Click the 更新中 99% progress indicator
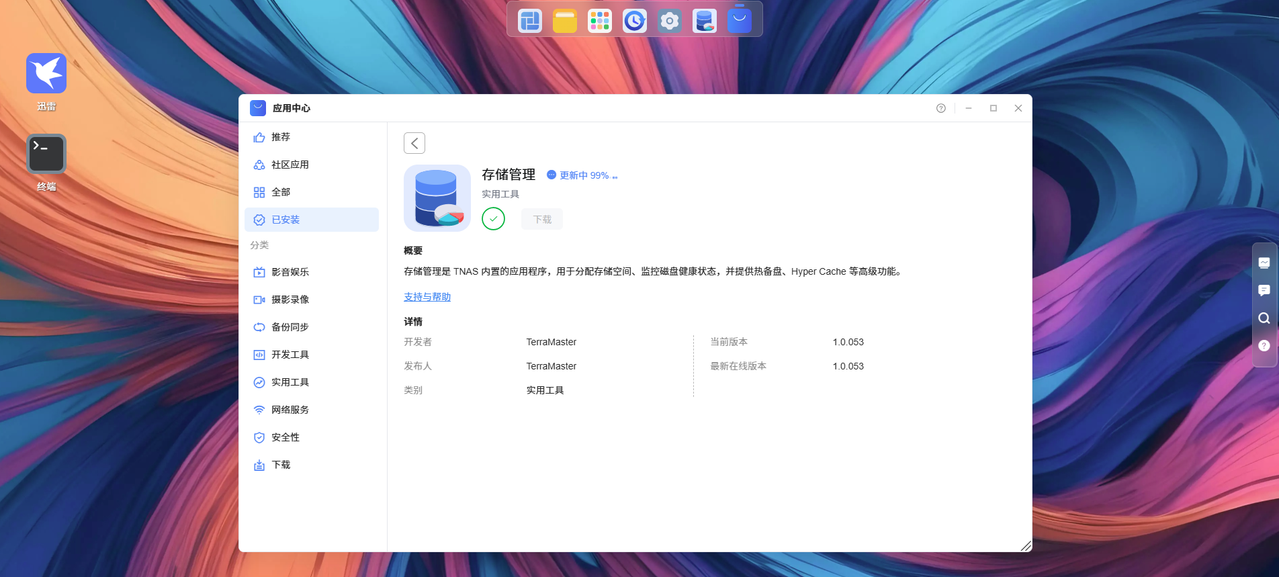 582,175
